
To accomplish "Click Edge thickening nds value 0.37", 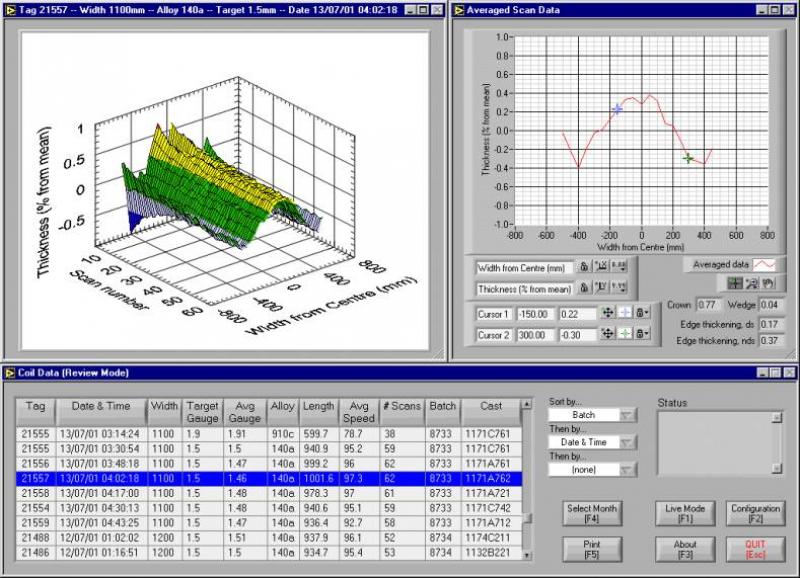I will [770, 340].
